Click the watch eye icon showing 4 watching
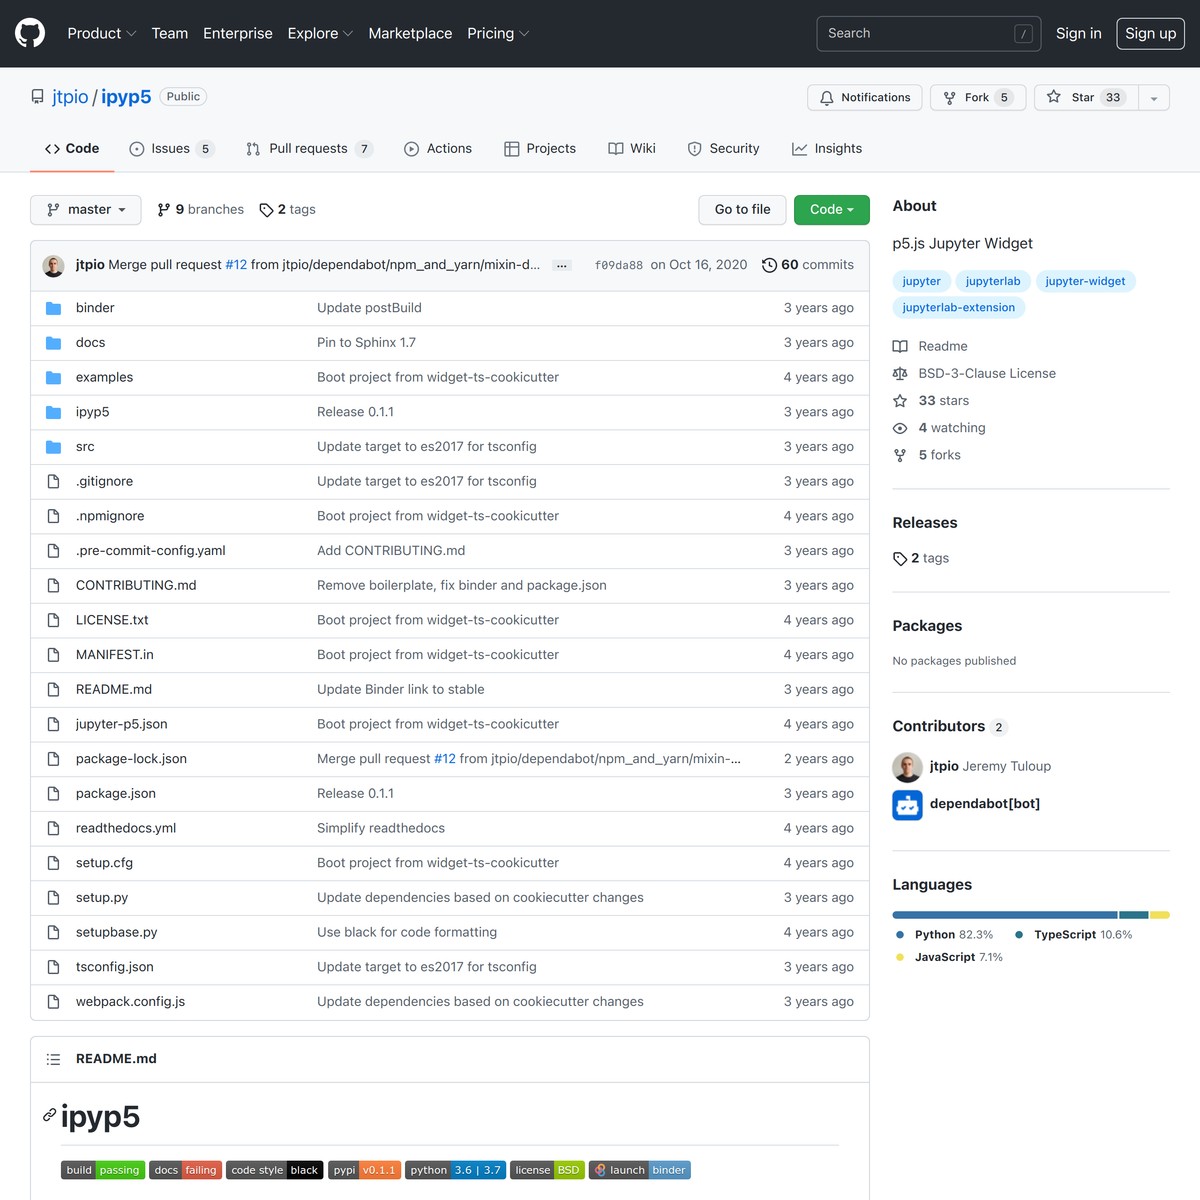 click(901, 428)
